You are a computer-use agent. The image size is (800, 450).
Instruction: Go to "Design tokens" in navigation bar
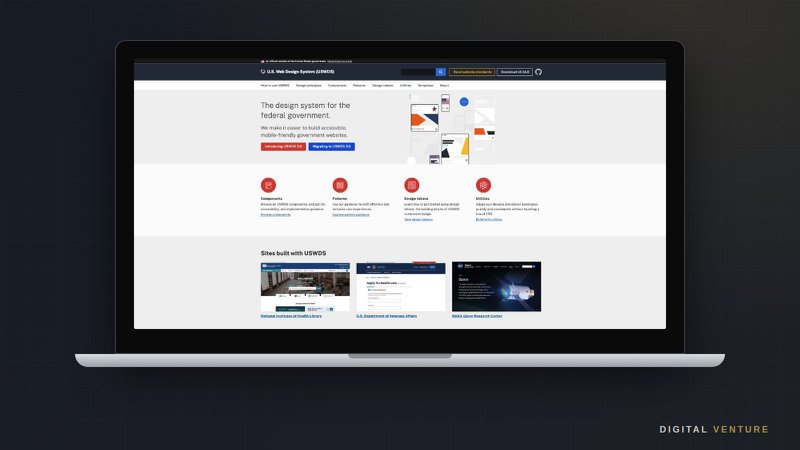383,85
